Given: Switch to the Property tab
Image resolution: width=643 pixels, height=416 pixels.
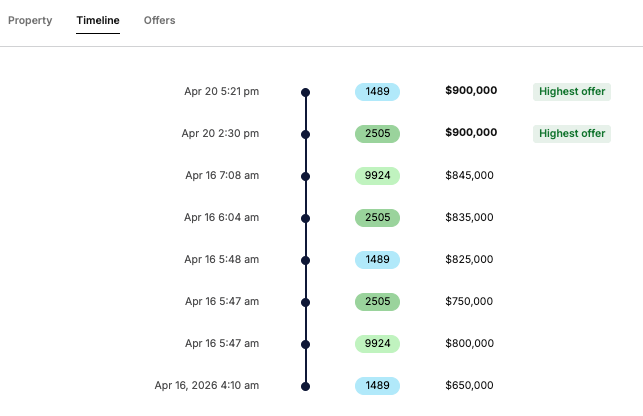Looking at the screenshot, I should click(x=30, y=20).
